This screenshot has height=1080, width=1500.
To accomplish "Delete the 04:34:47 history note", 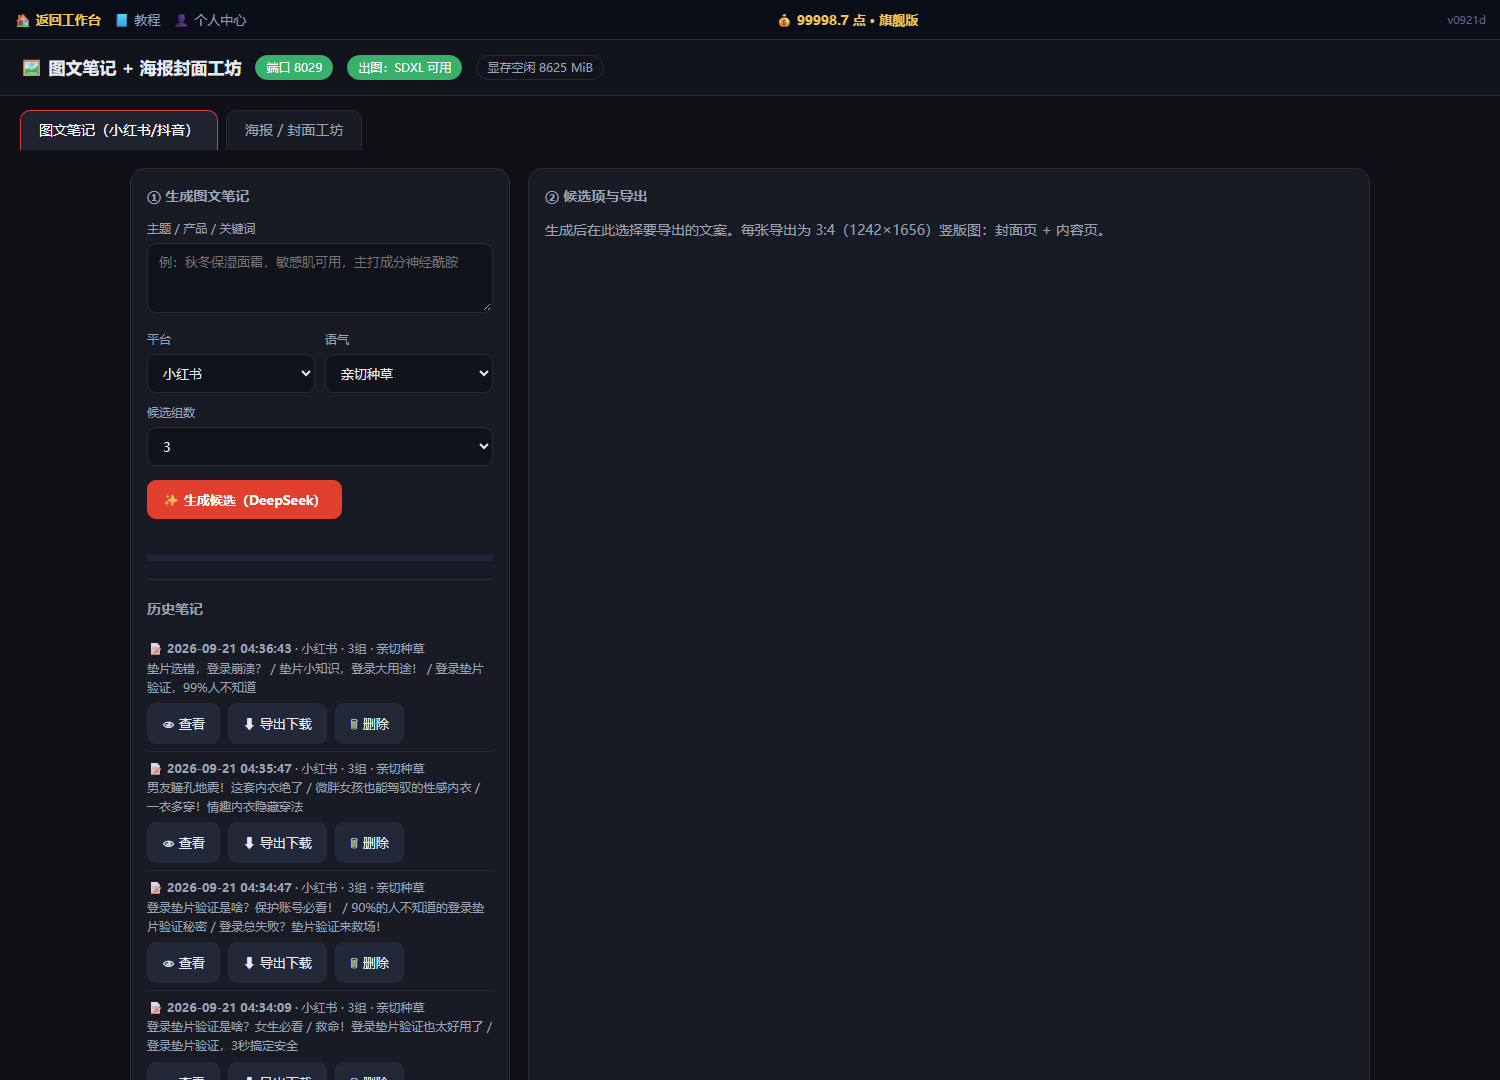I will tap(369, 963).
